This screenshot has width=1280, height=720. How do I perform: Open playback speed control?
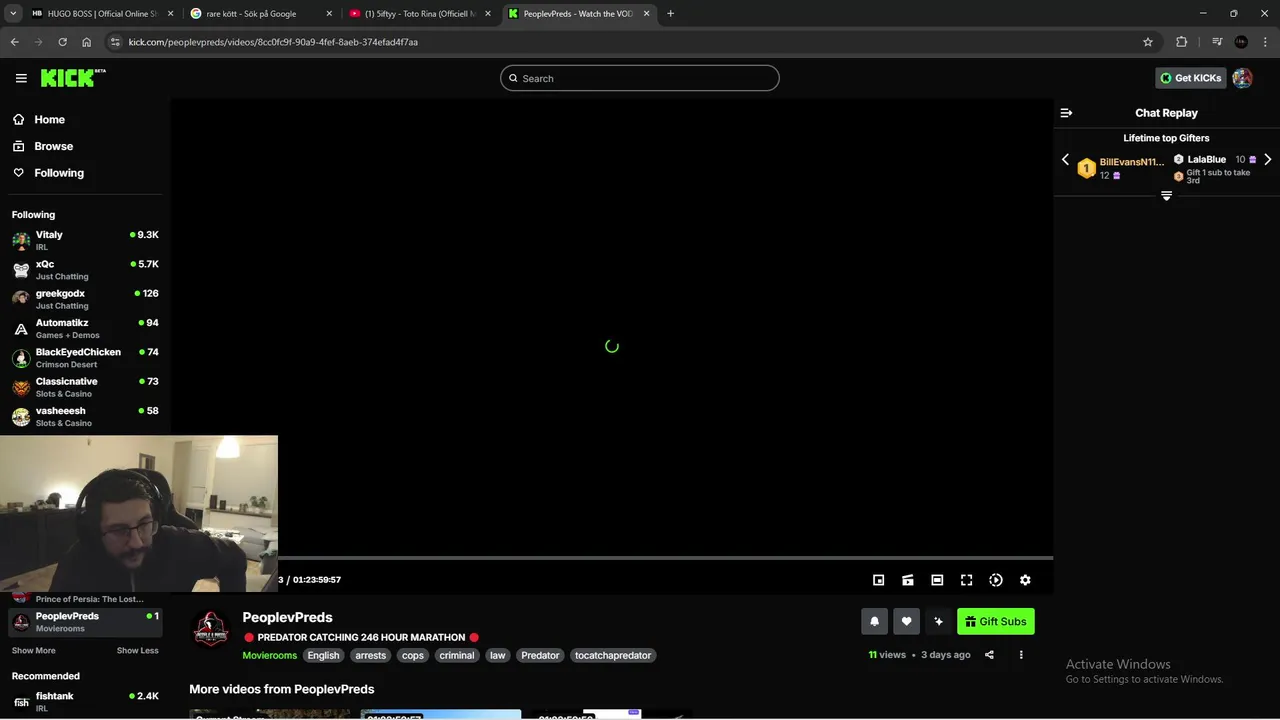(996, 580)
